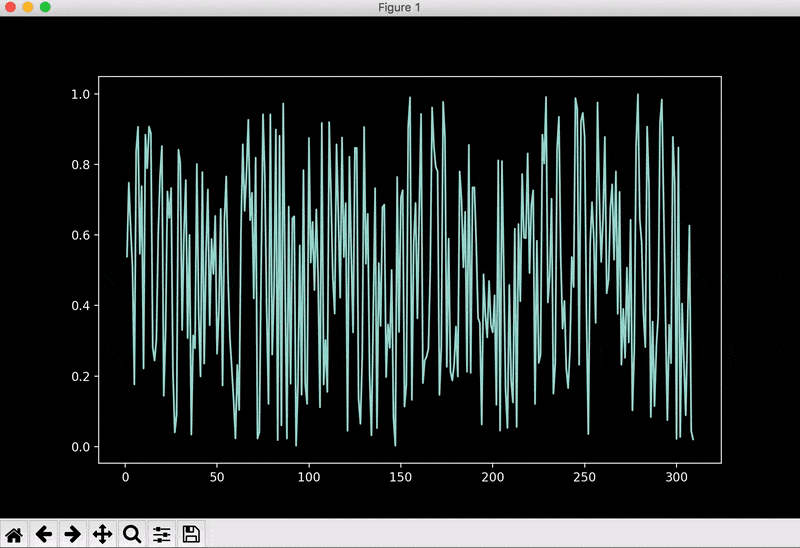
Task: Click y-axis tick label 0.8
Action: pos(80,165)
